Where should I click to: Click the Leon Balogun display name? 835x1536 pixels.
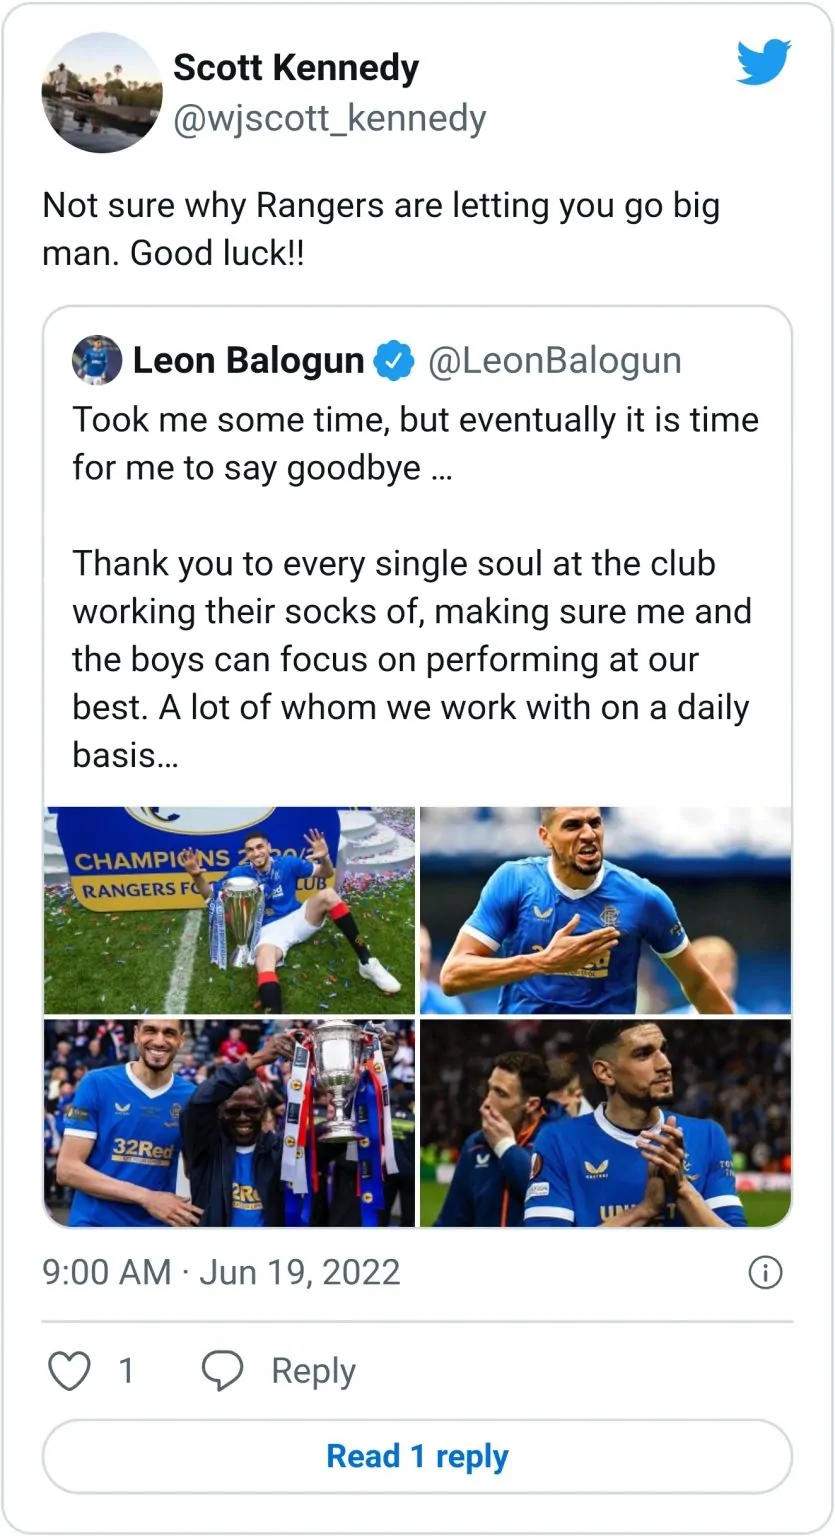248,361
